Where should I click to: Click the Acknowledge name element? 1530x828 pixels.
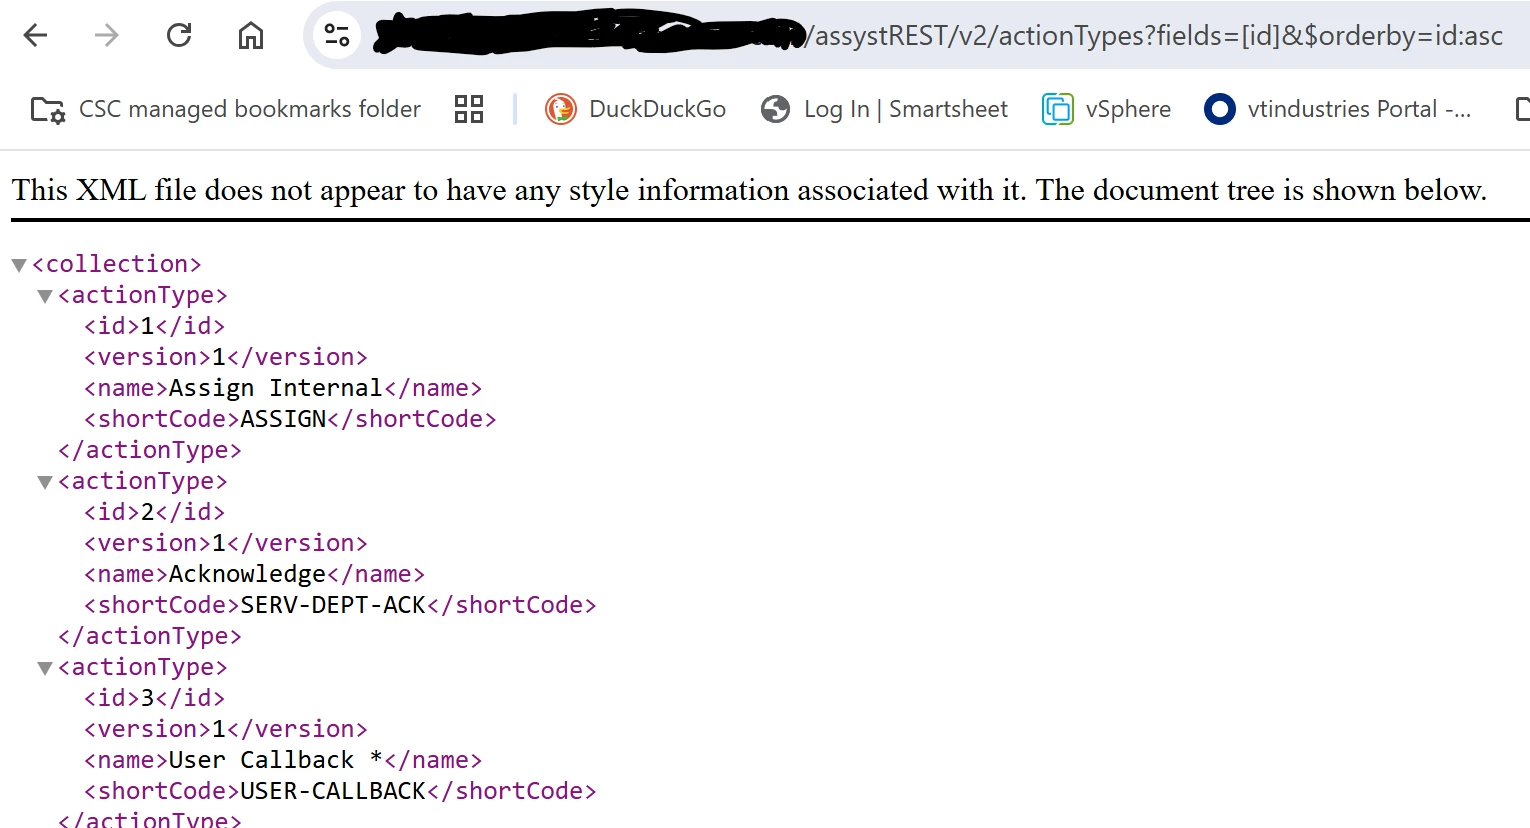tap(254, 574)
